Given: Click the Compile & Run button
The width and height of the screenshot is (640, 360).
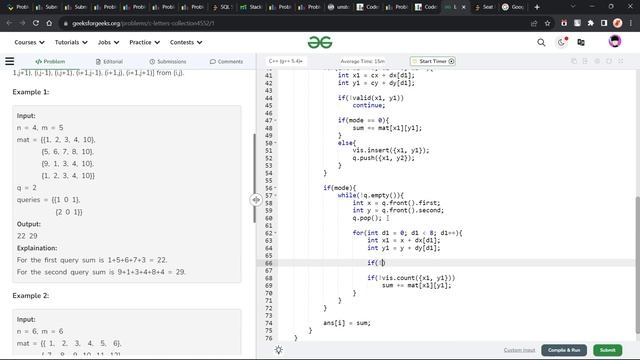Looking at the screenshot, I should 564,350.
